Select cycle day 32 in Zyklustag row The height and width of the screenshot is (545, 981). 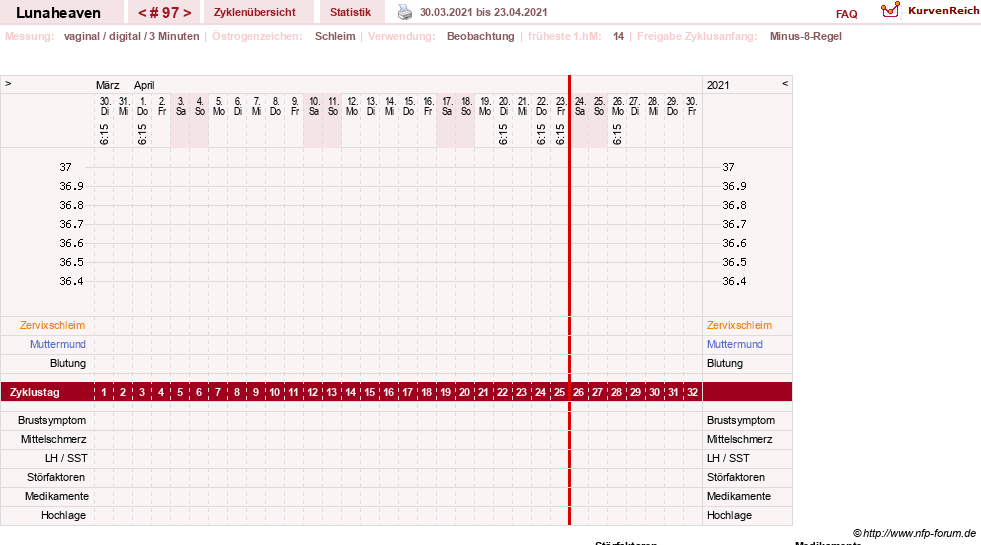coord(693,392)
